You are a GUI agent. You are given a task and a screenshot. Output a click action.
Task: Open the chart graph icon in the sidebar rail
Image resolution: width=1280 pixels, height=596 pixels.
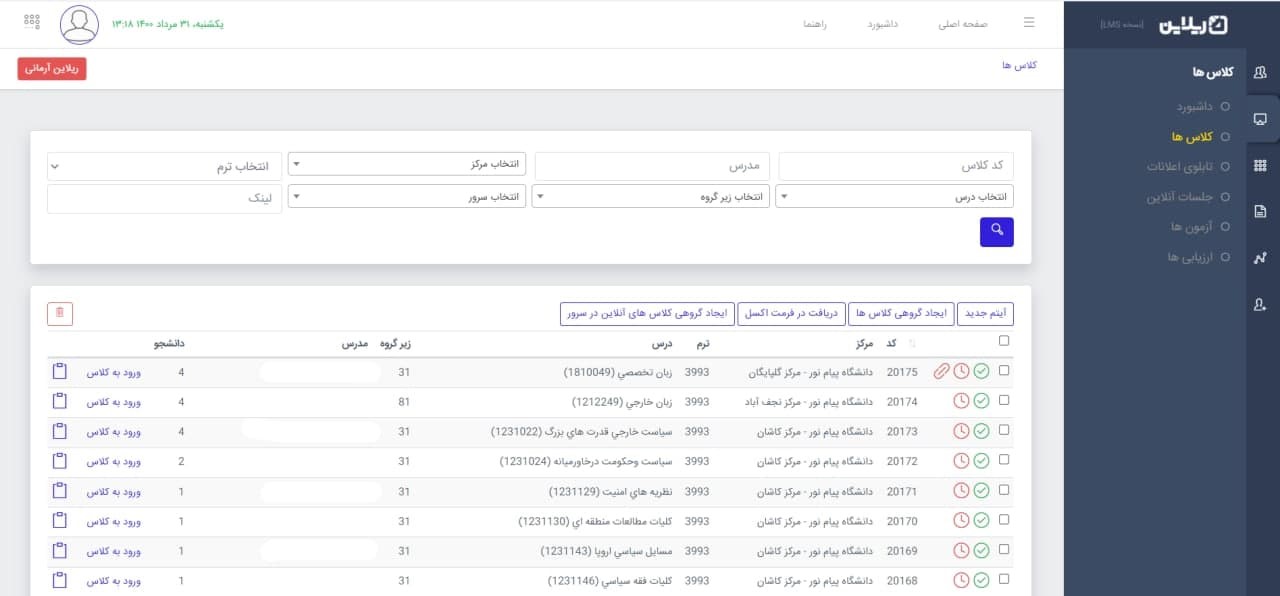click(x=1260, y=258)
